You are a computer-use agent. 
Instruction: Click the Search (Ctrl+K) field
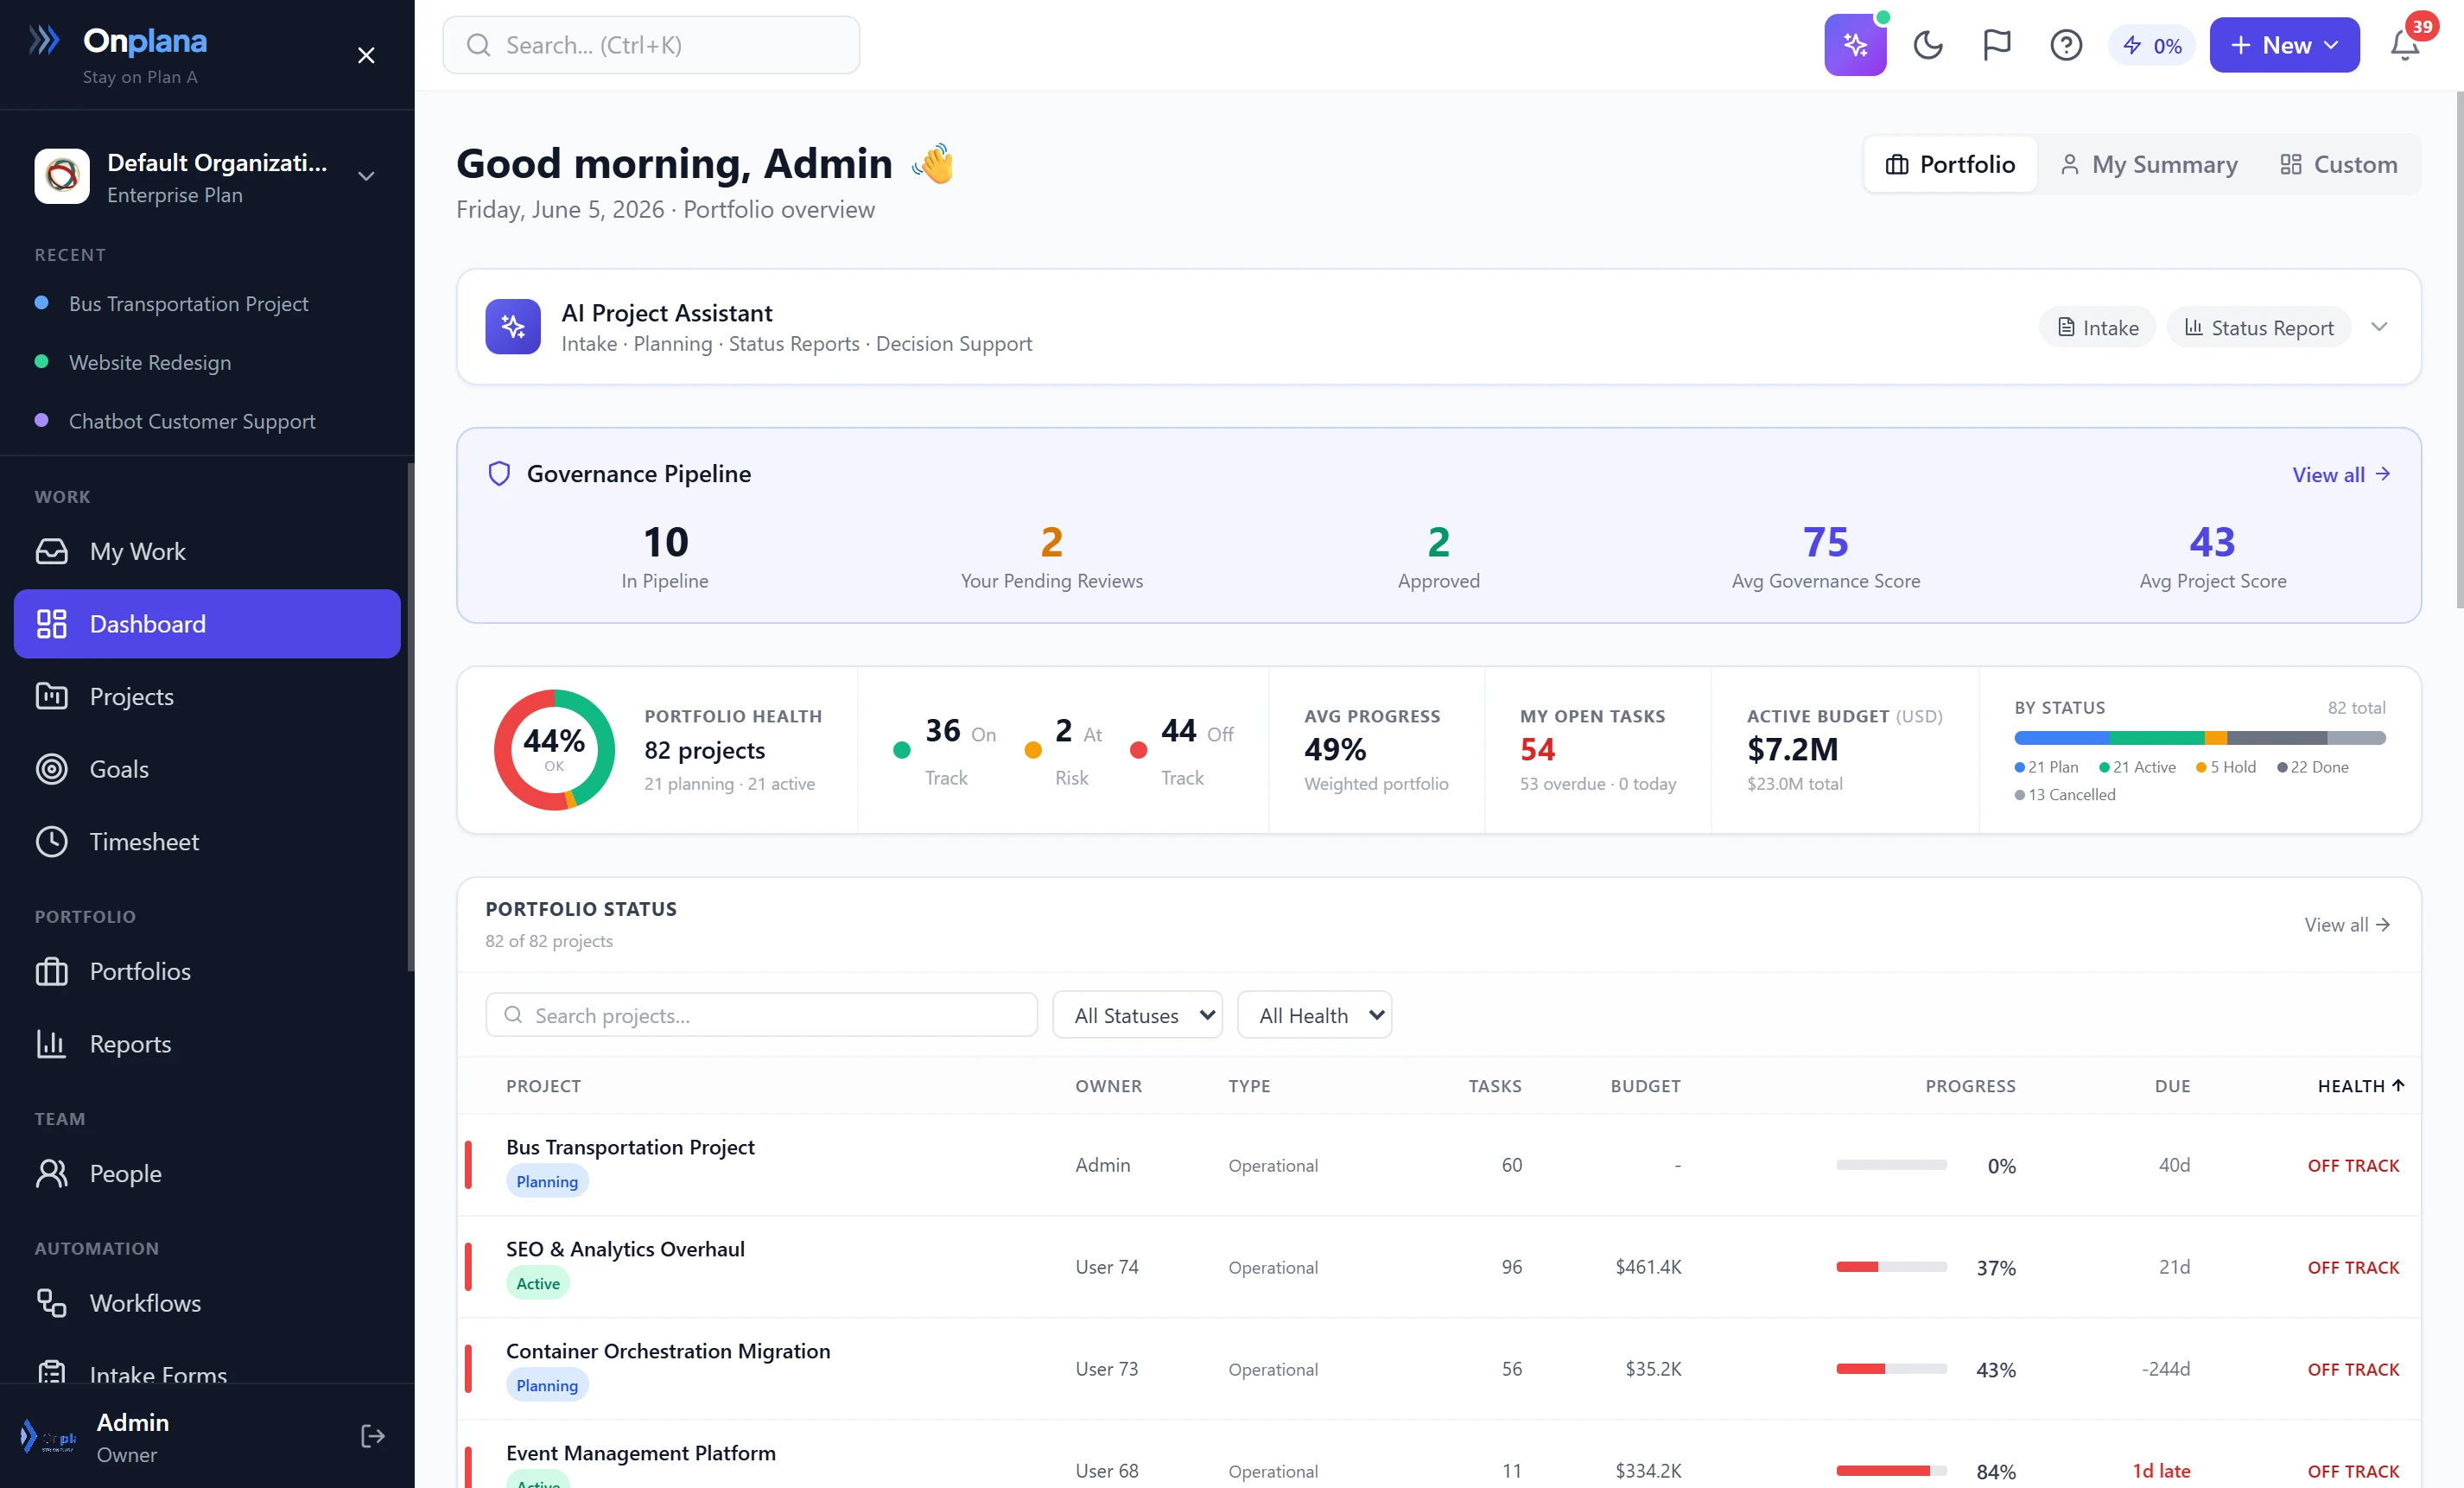point(651,45)
